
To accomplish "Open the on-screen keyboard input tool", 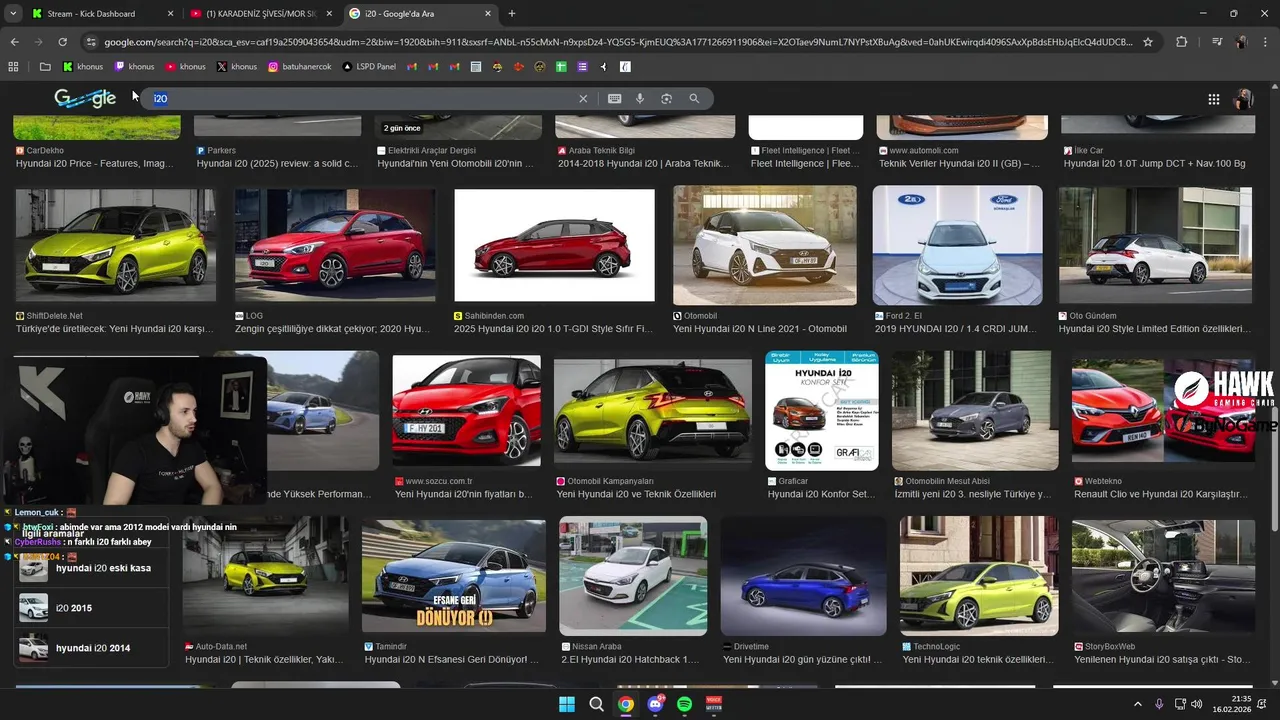I will point(614,98).
